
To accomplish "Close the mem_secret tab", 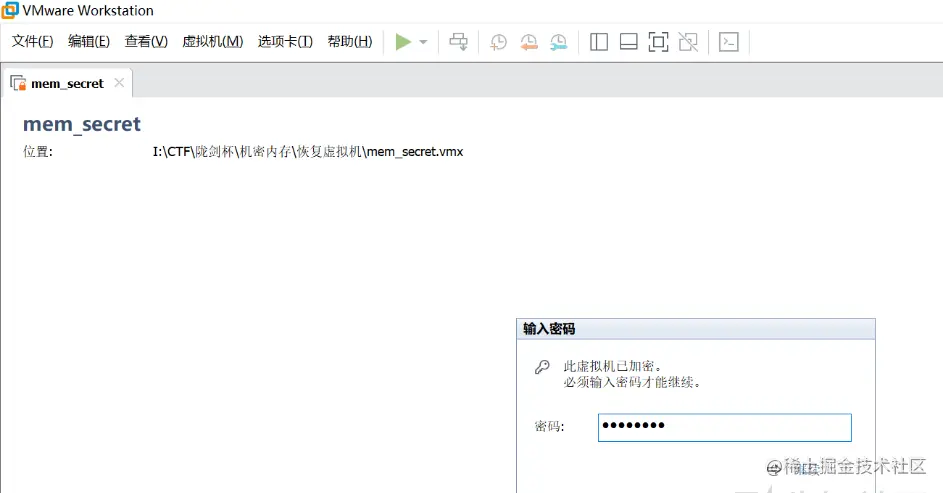I will pyautogui.click(x=119, y=82).
